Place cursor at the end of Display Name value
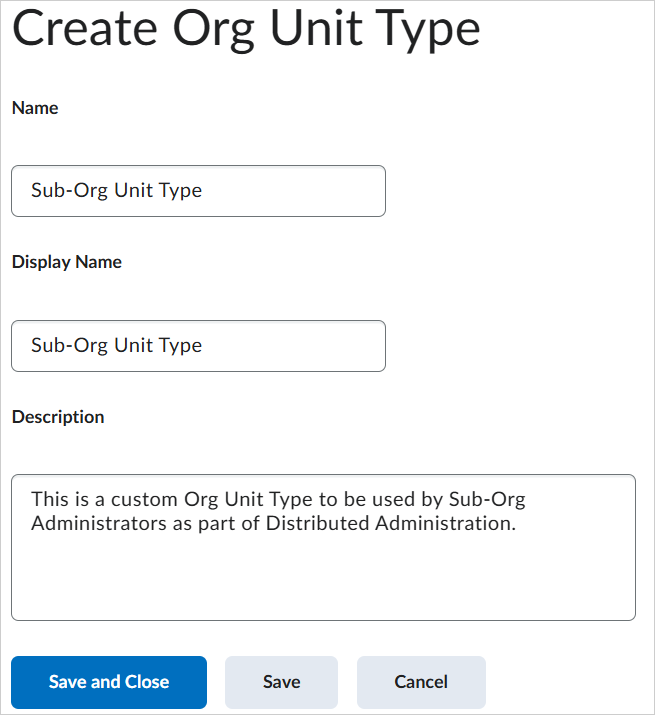Viewport: 655px width, 715px height. pyautogui.click(x=203, y=346)
